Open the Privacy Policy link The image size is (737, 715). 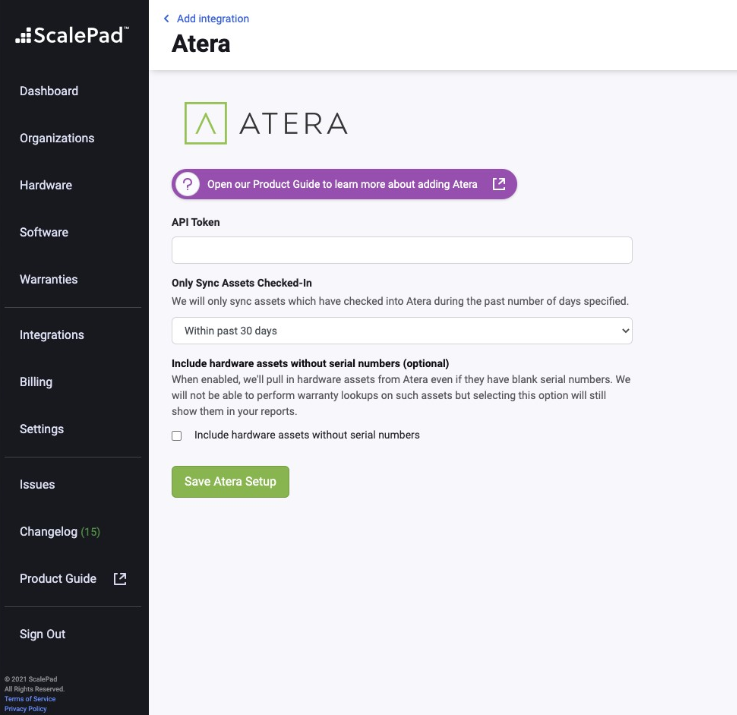pyautogui.click(x=25, y=708)
